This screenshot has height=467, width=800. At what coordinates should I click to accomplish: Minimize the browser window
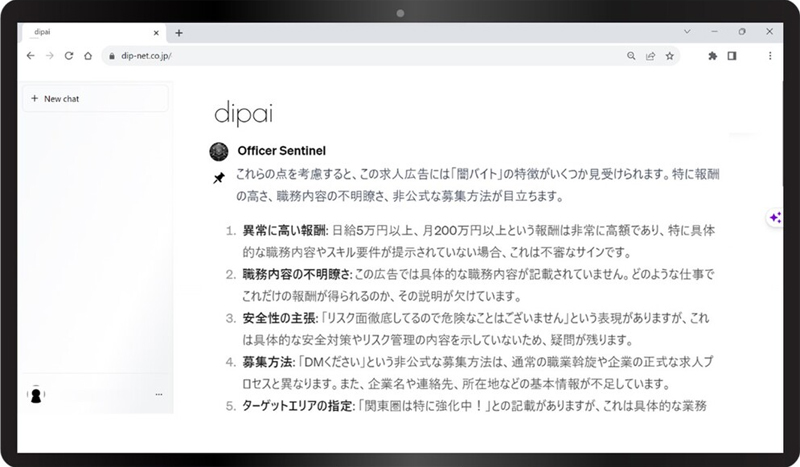tap(714, 32)
